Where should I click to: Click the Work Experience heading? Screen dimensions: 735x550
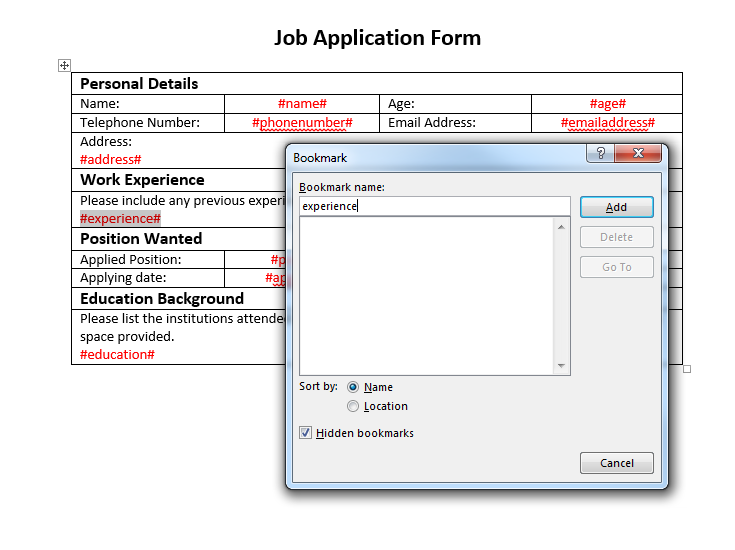pos(142,180)
